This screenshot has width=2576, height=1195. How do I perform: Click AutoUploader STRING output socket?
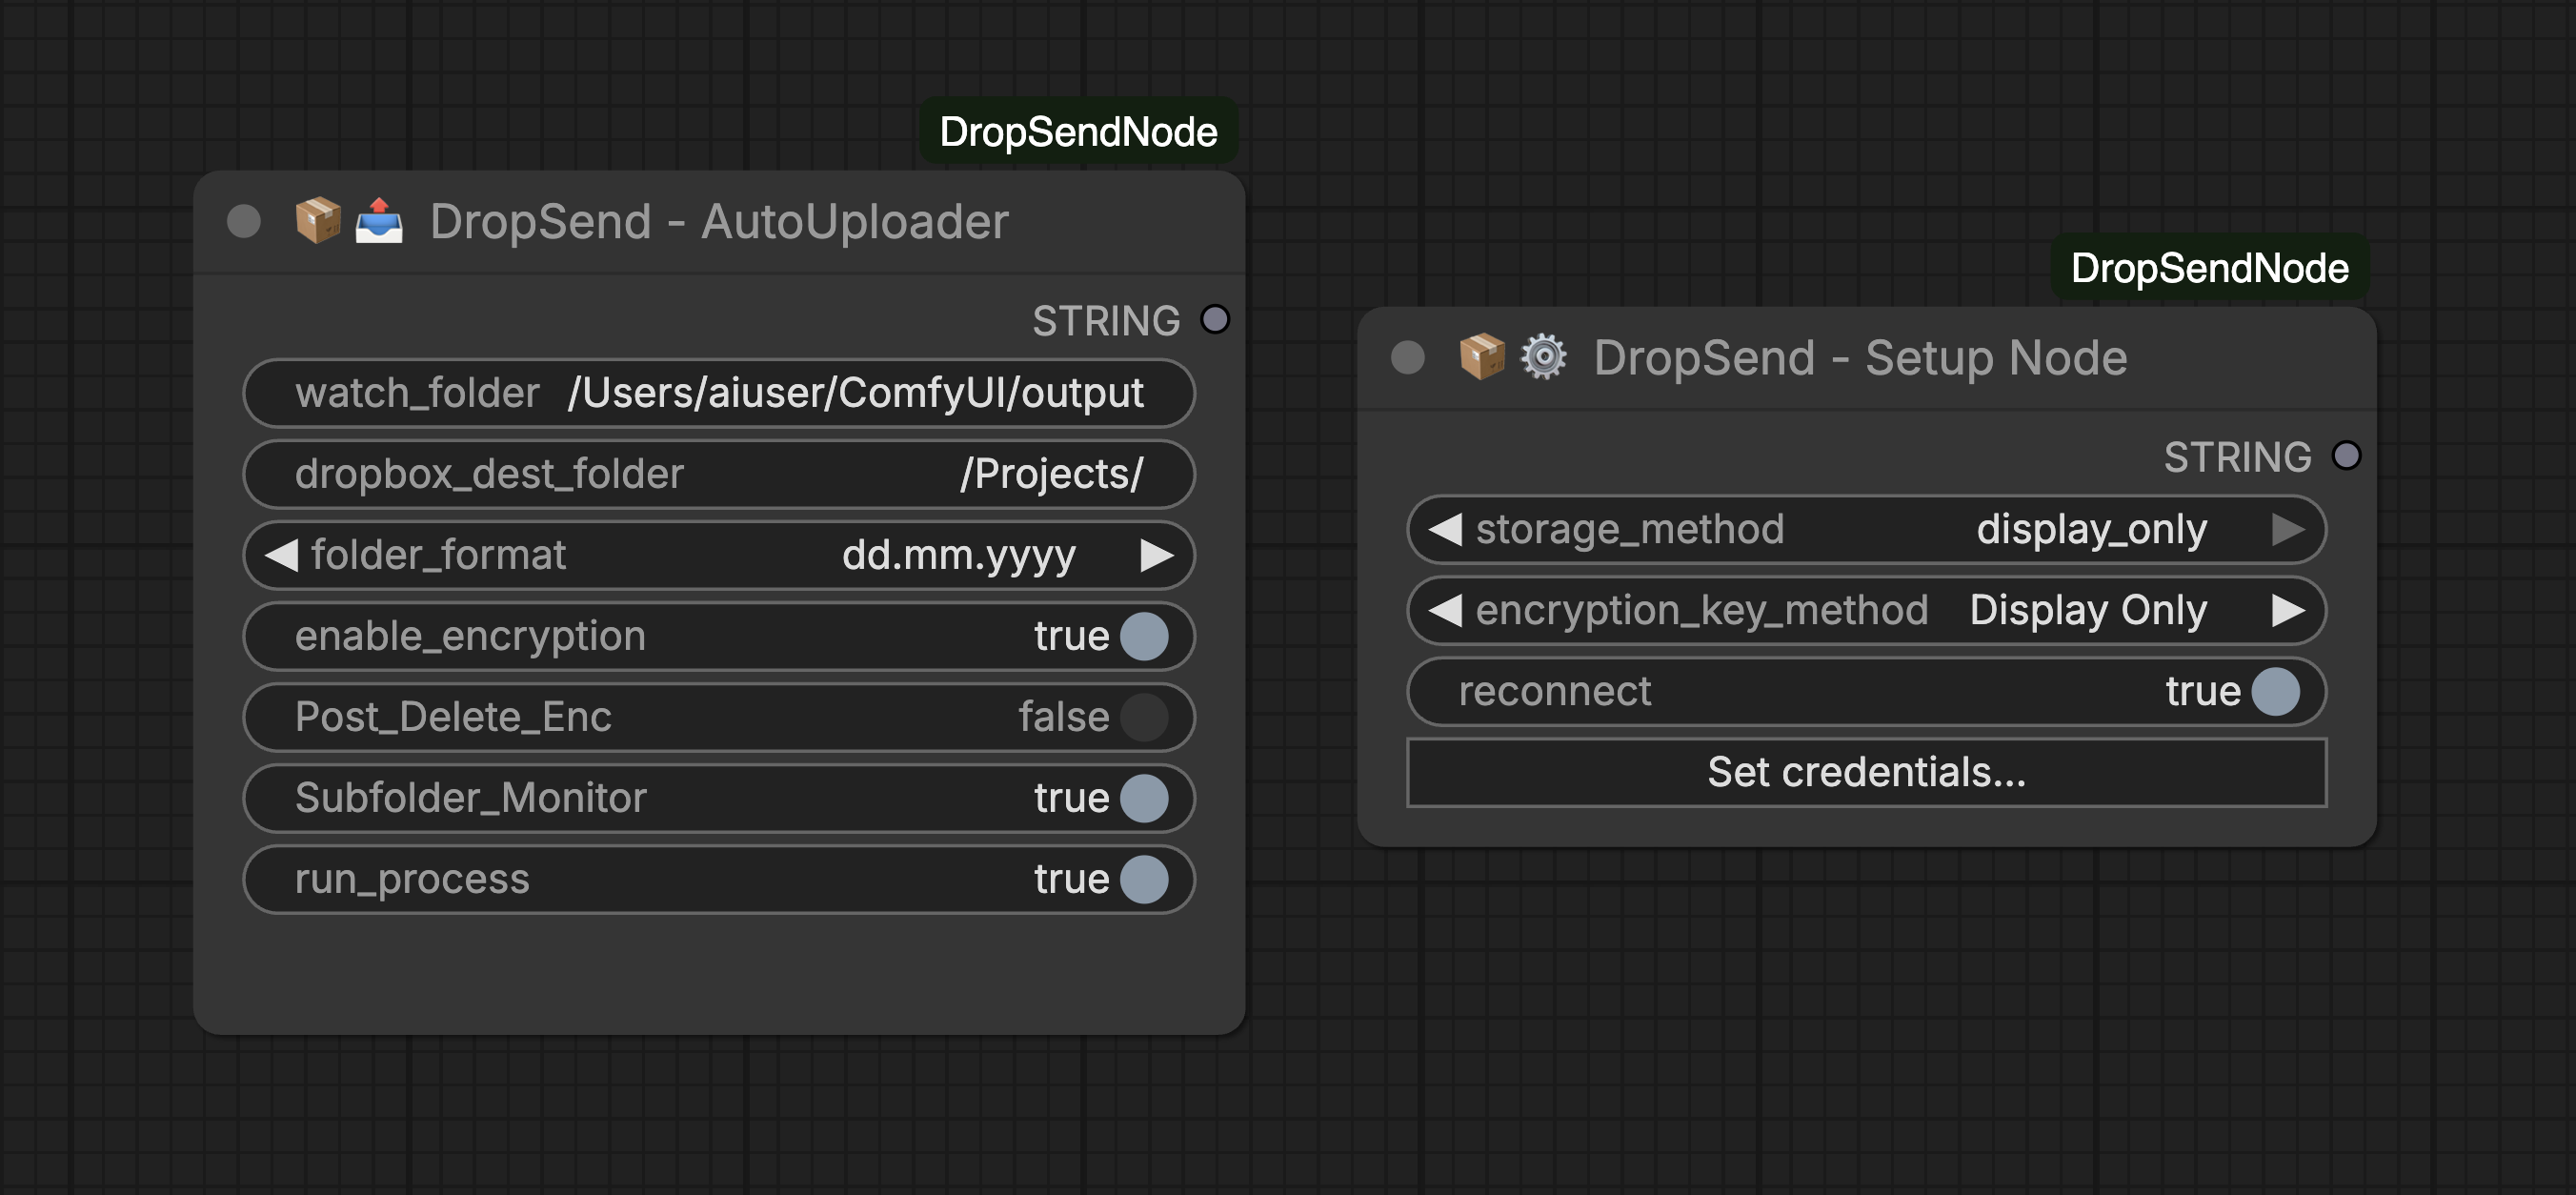click(x=1215, y=319)
